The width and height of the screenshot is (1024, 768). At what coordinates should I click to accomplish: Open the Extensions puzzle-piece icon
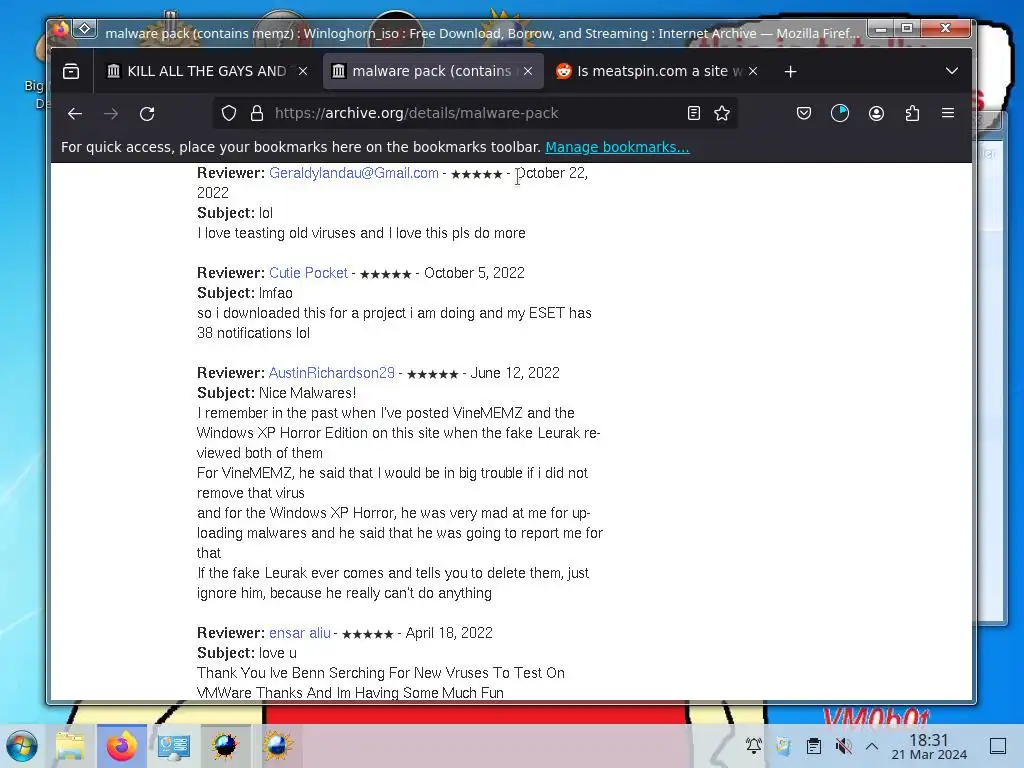(912, 114)
